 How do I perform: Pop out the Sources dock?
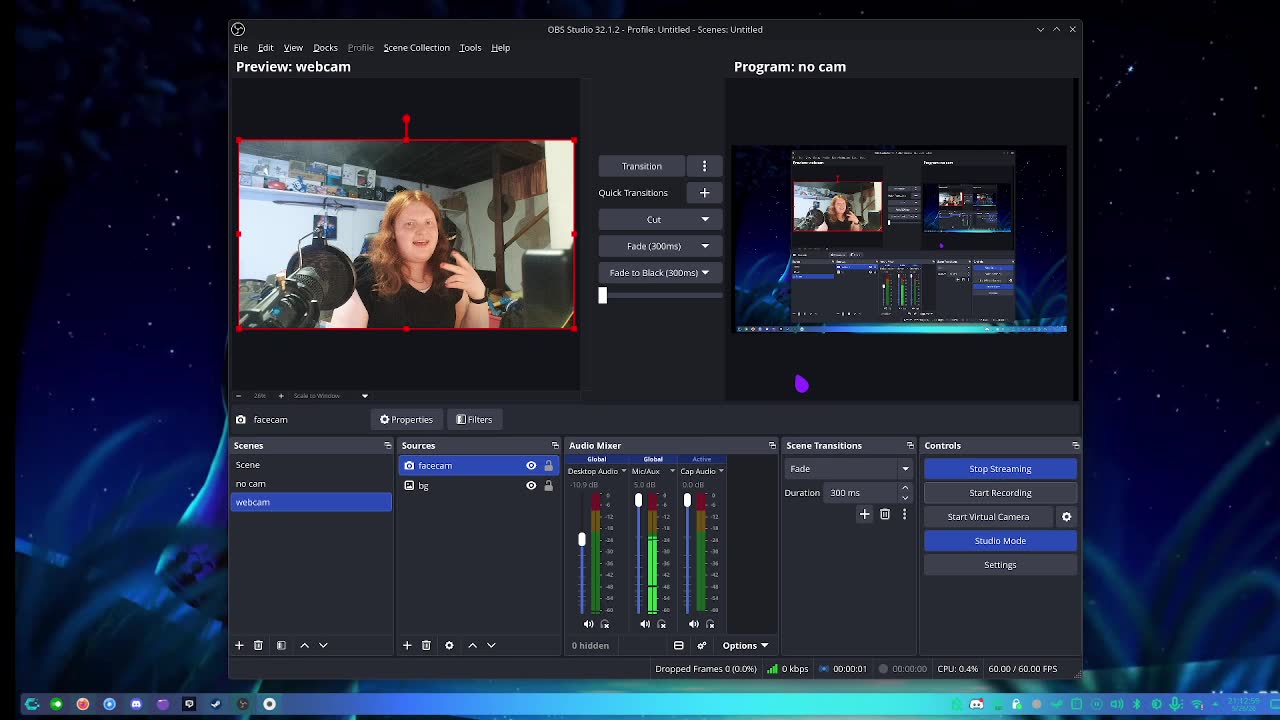(x=555, y=445)
